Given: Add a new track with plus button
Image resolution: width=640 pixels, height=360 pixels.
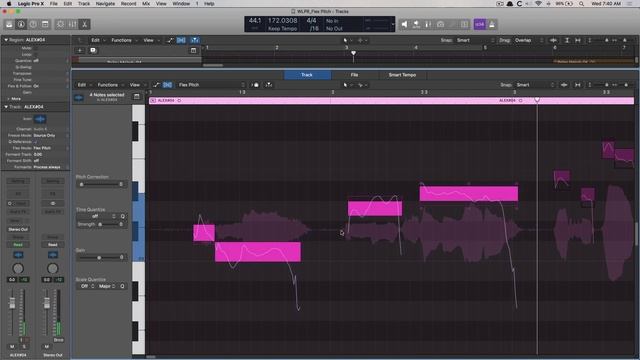Looking at the screenshot, I should click(80, 50).
